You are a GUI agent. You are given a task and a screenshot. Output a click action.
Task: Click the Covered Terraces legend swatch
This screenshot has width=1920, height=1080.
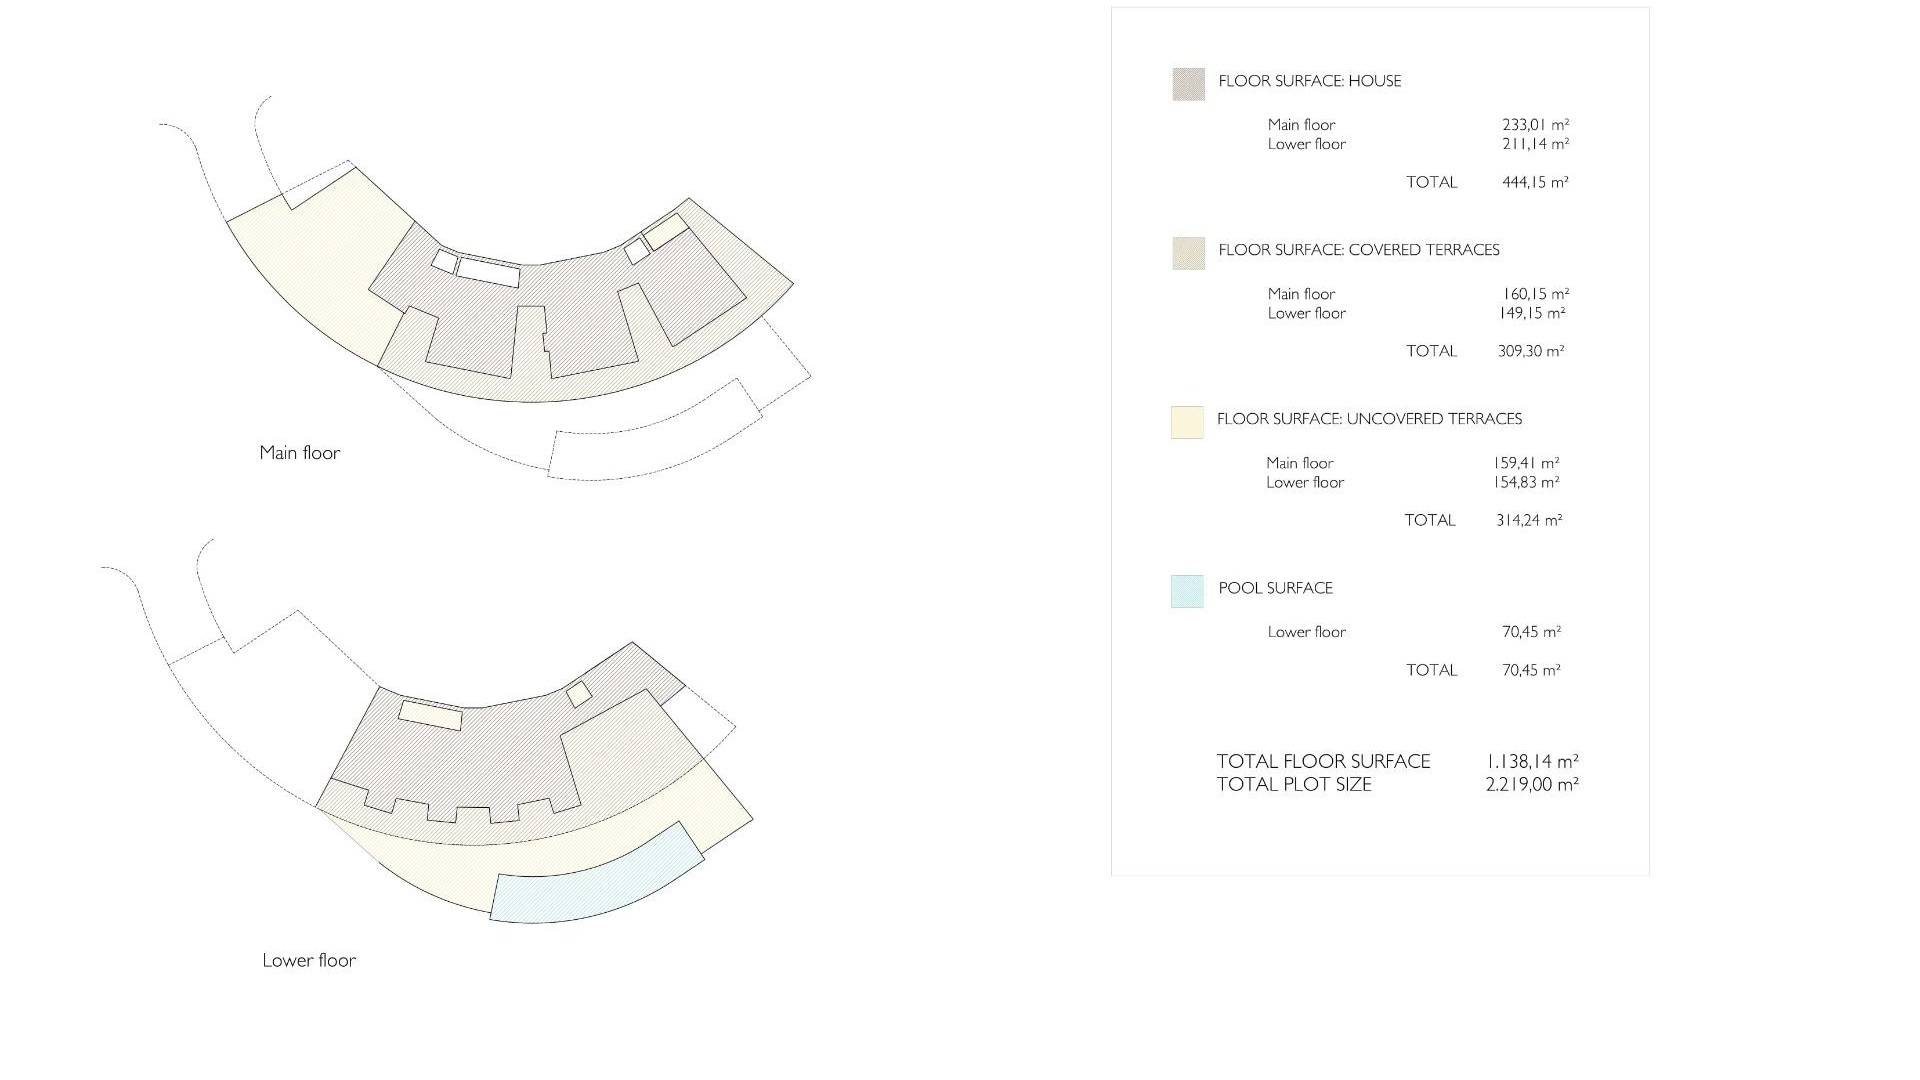(1188, 253)
